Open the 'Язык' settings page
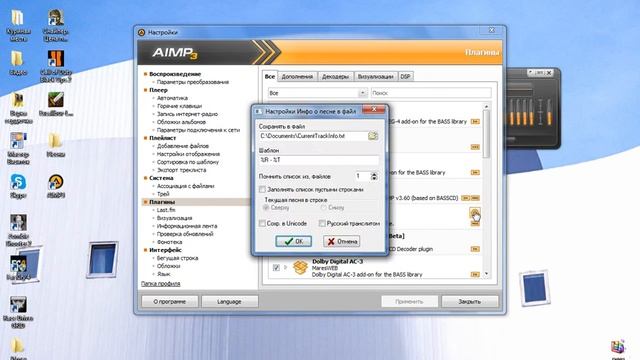 [x=164, y=274]
